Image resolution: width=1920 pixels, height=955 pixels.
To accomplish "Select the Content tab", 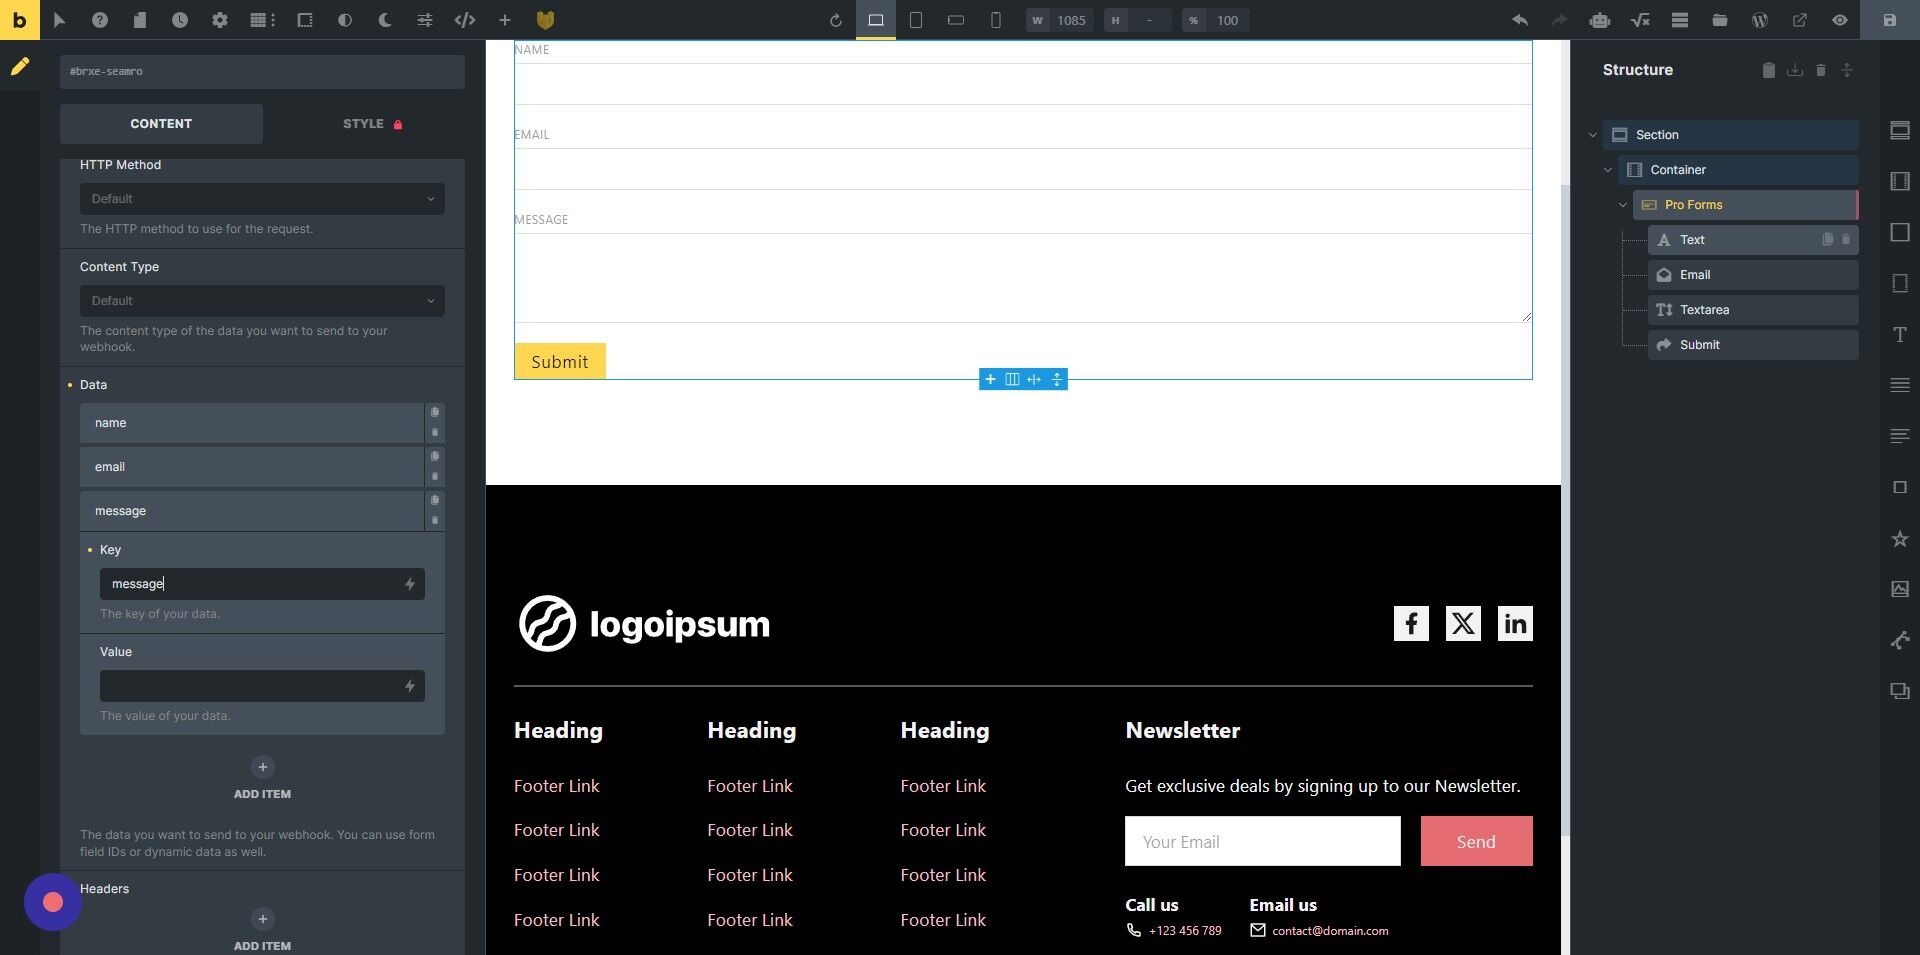I will tap(161, 123).
